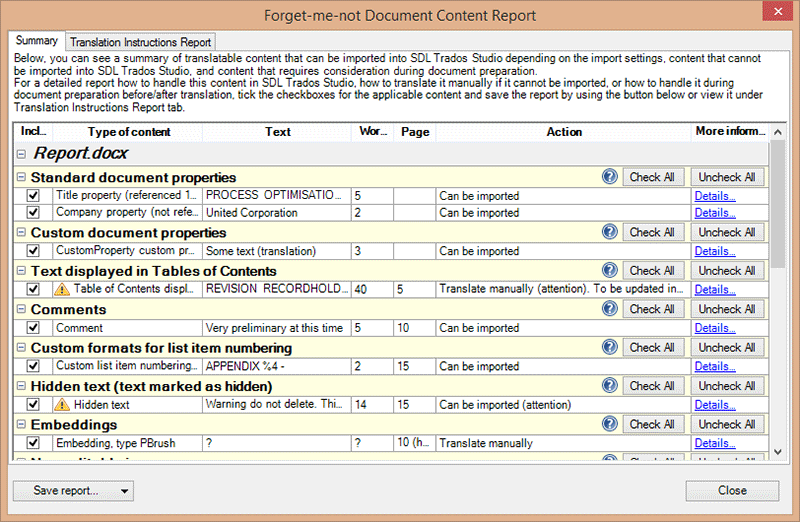Screen dimensions: 800x522
Task: Open help icon for Custom document properties
Action: (610, 232)
